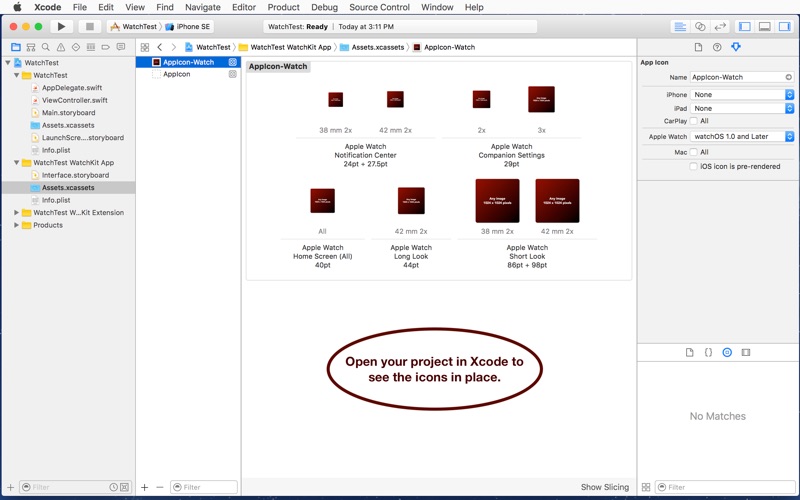Open the Apple Watch watchOS version dropdown
800x500 pixels.
click(x=742, y=137)
